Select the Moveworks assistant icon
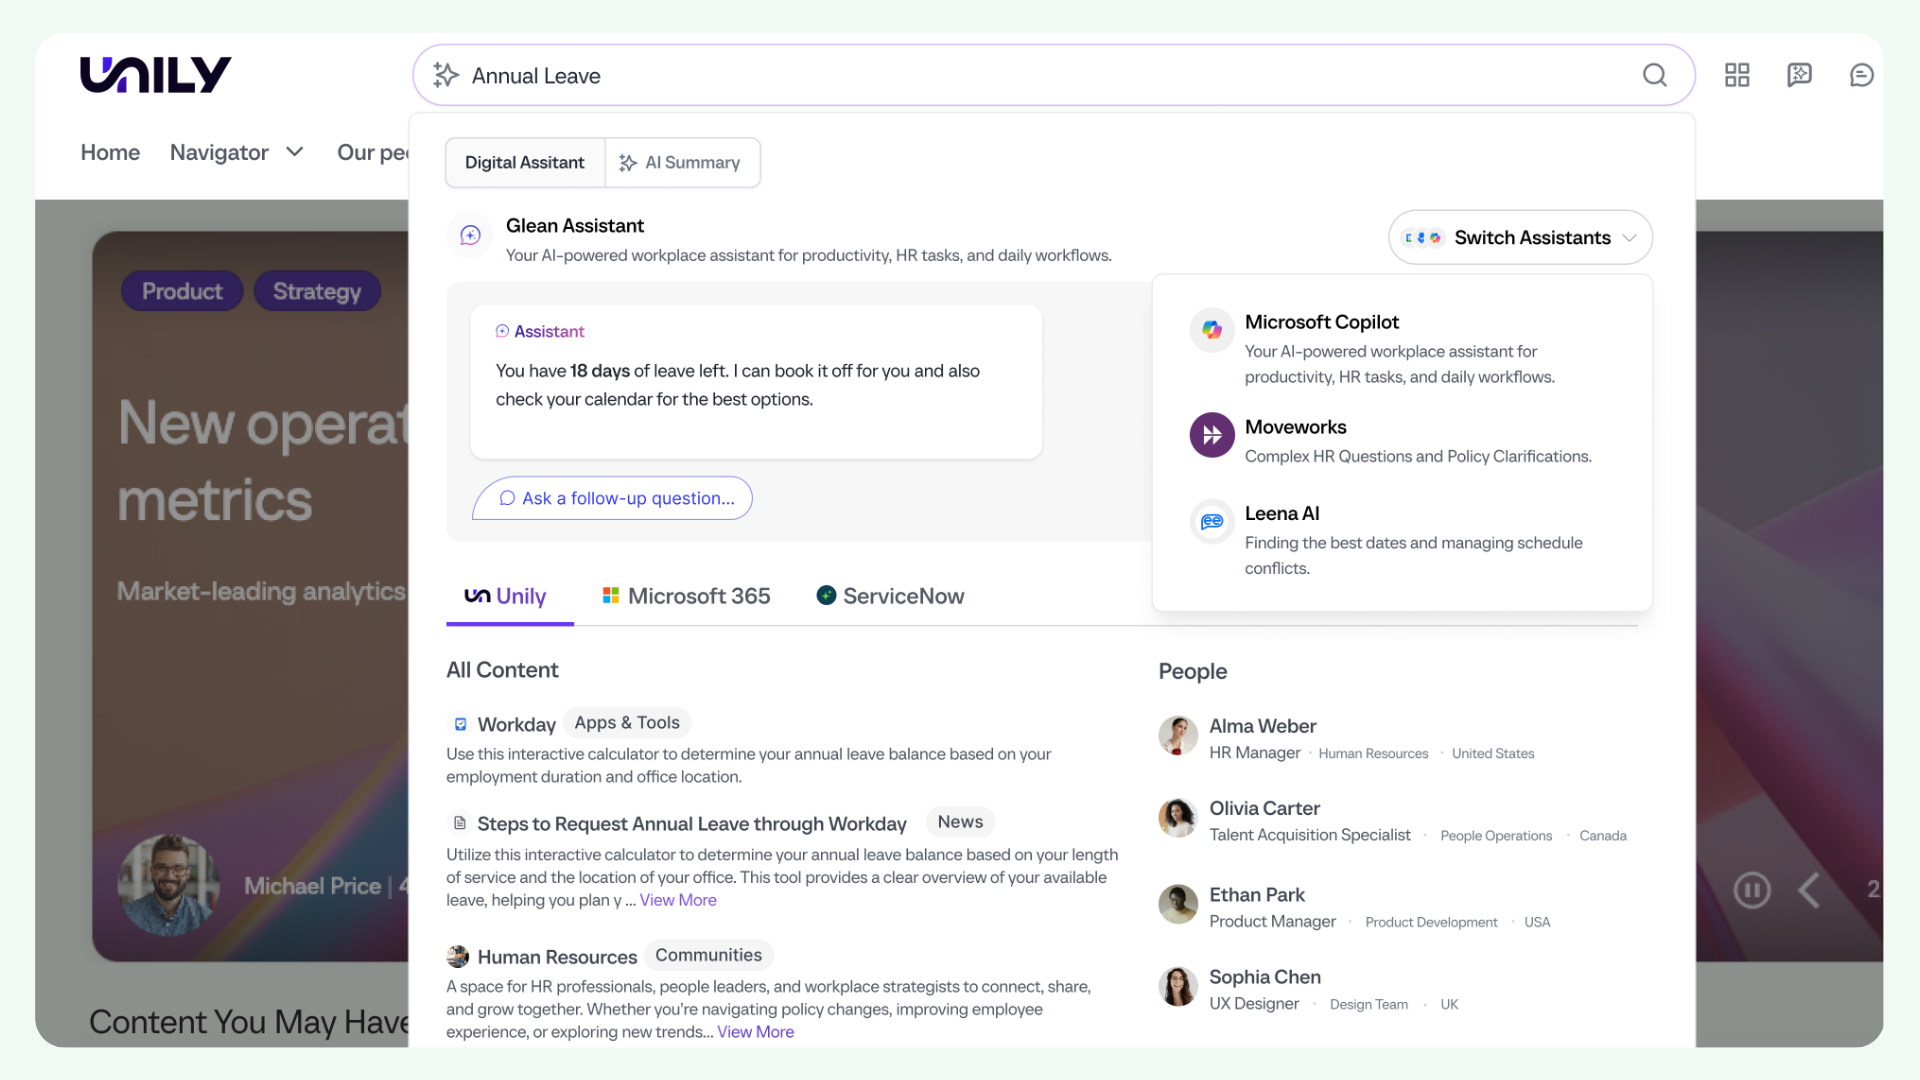This screenshot has width=1920, height=1080. [1211, 435]
